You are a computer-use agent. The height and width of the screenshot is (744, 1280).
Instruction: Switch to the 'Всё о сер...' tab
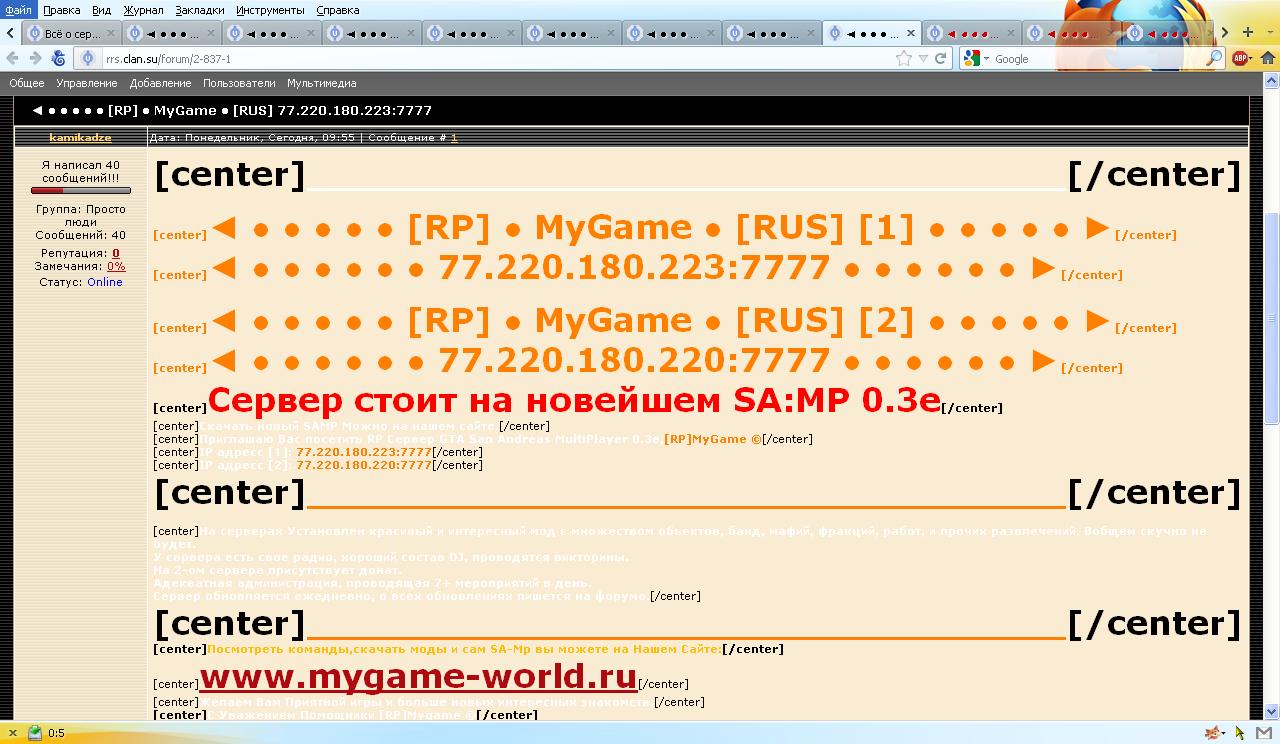(x=71, y=34)
